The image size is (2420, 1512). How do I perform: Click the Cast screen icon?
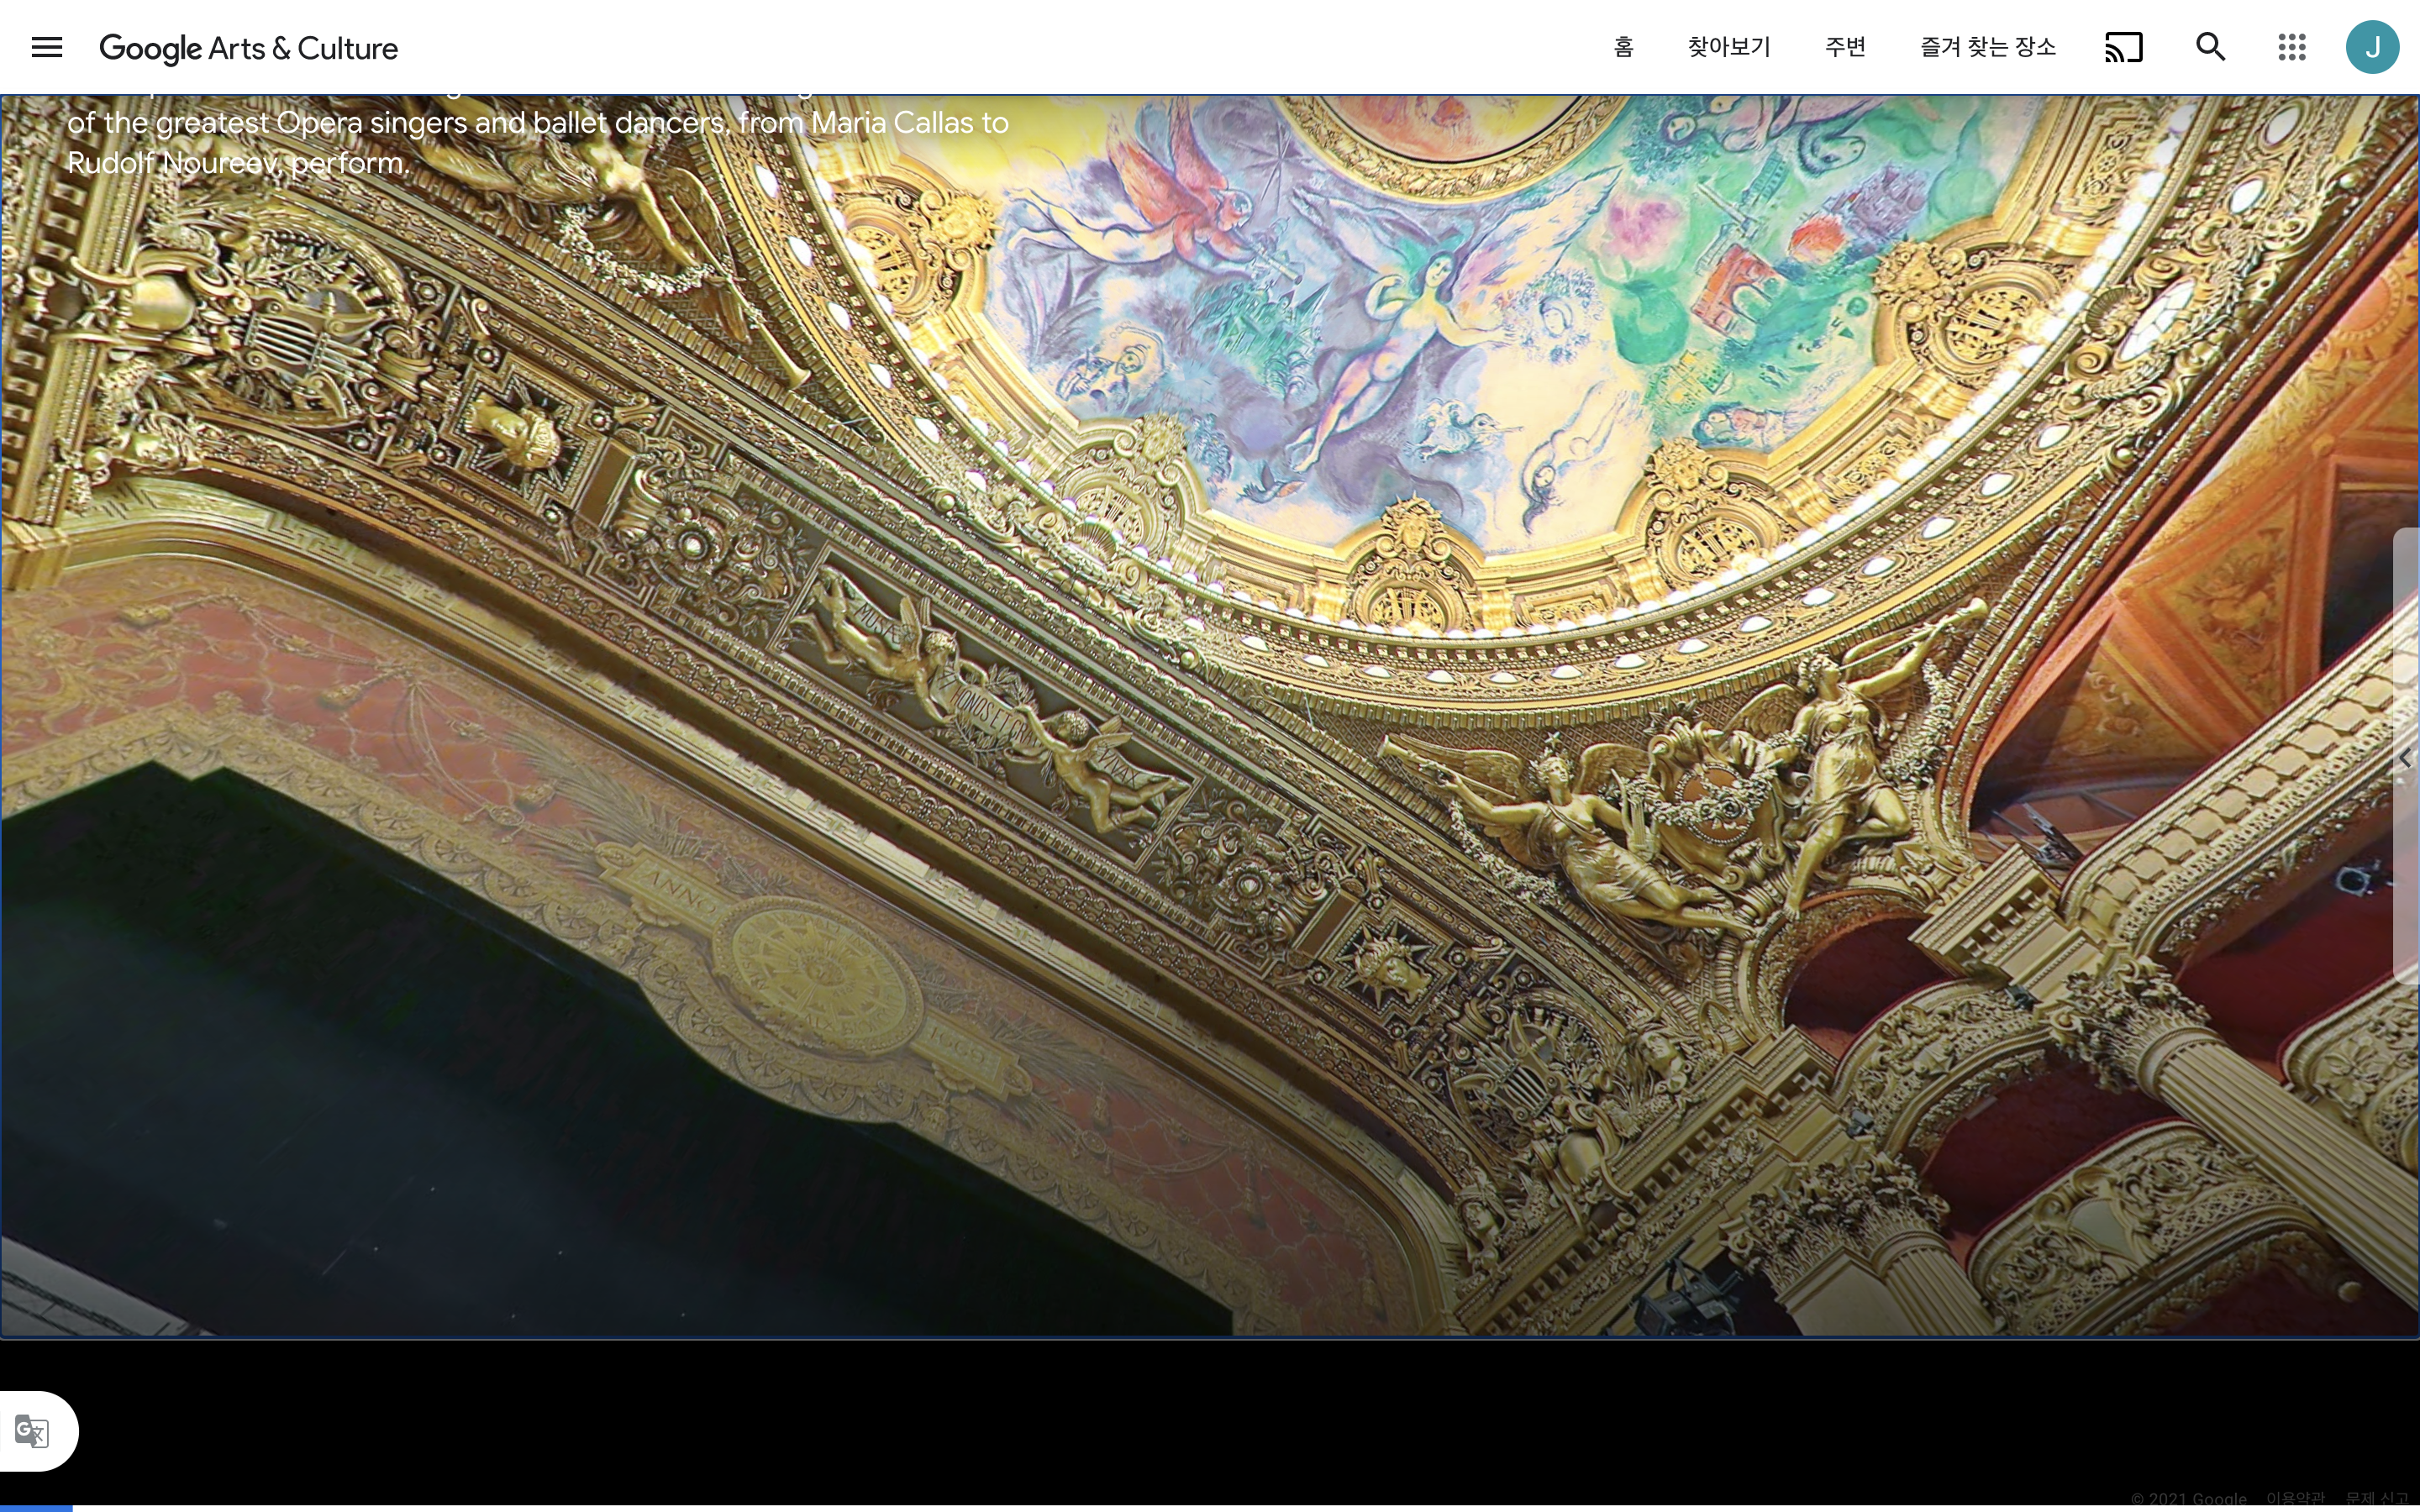[x=2124, y=47]
